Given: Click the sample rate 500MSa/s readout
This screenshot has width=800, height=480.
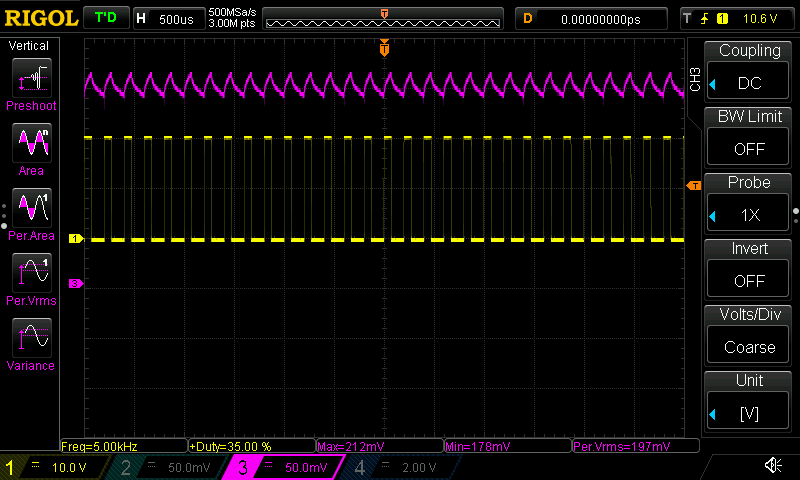Looking at the screenshot, I should point(232,12).
